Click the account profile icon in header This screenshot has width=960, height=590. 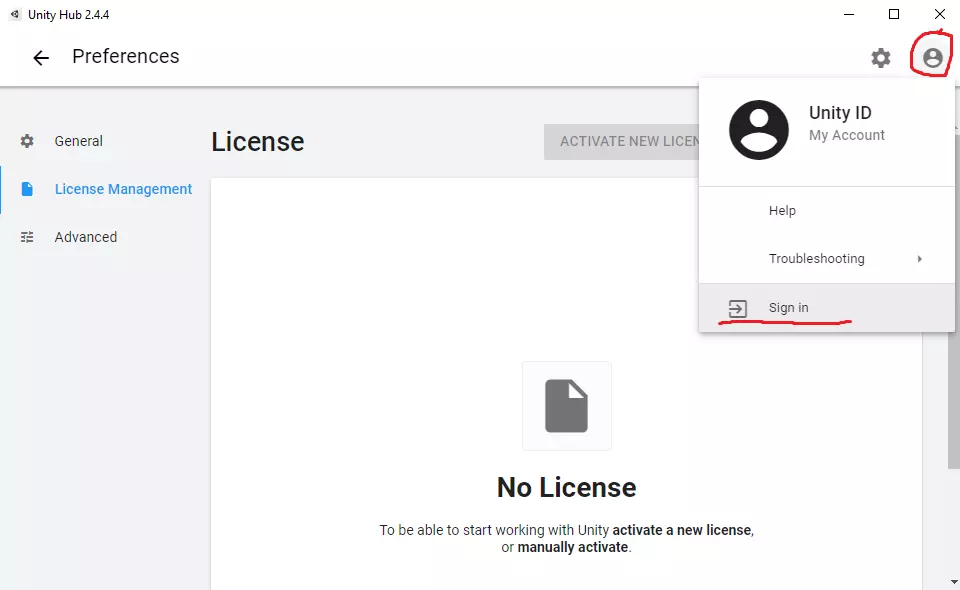tap(932, 58)
